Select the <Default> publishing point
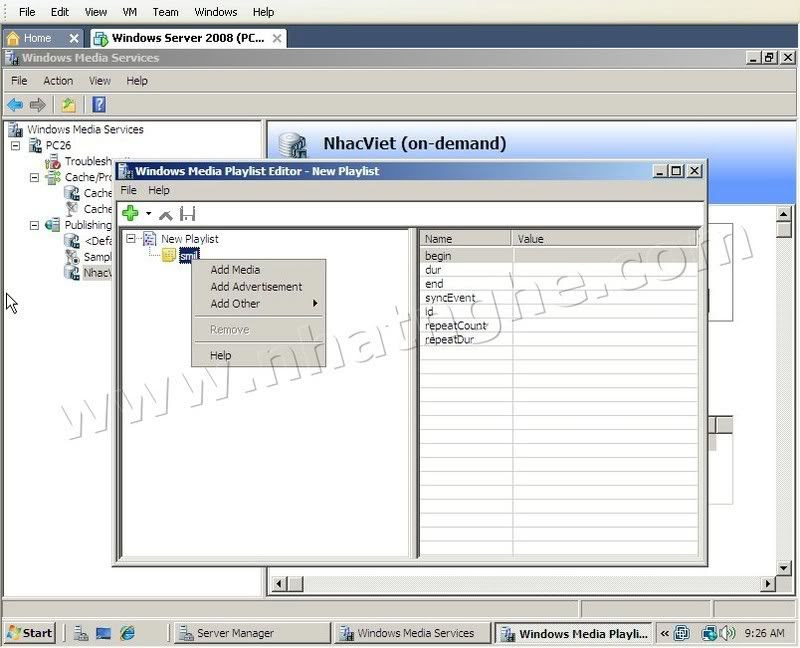 98,241
